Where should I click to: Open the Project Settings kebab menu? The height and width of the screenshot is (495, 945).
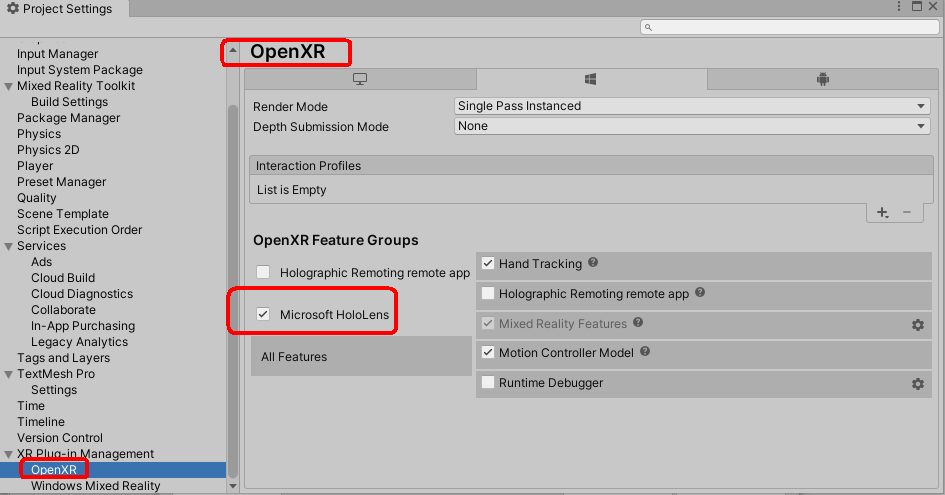[899, 6]
